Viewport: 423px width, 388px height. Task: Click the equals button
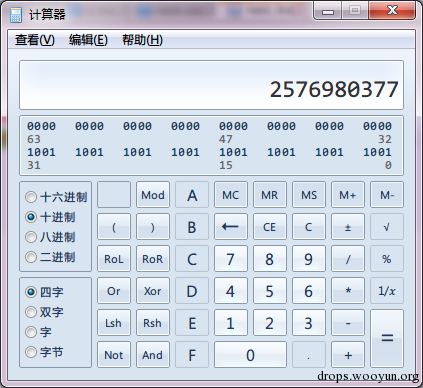point(387,338)
